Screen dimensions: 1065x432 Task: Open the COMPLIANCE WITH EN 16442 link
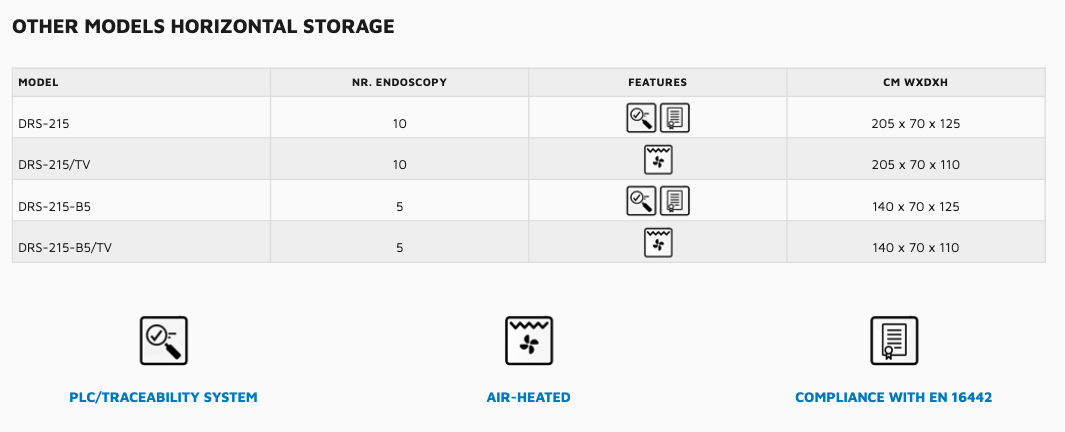click(893, 397)
